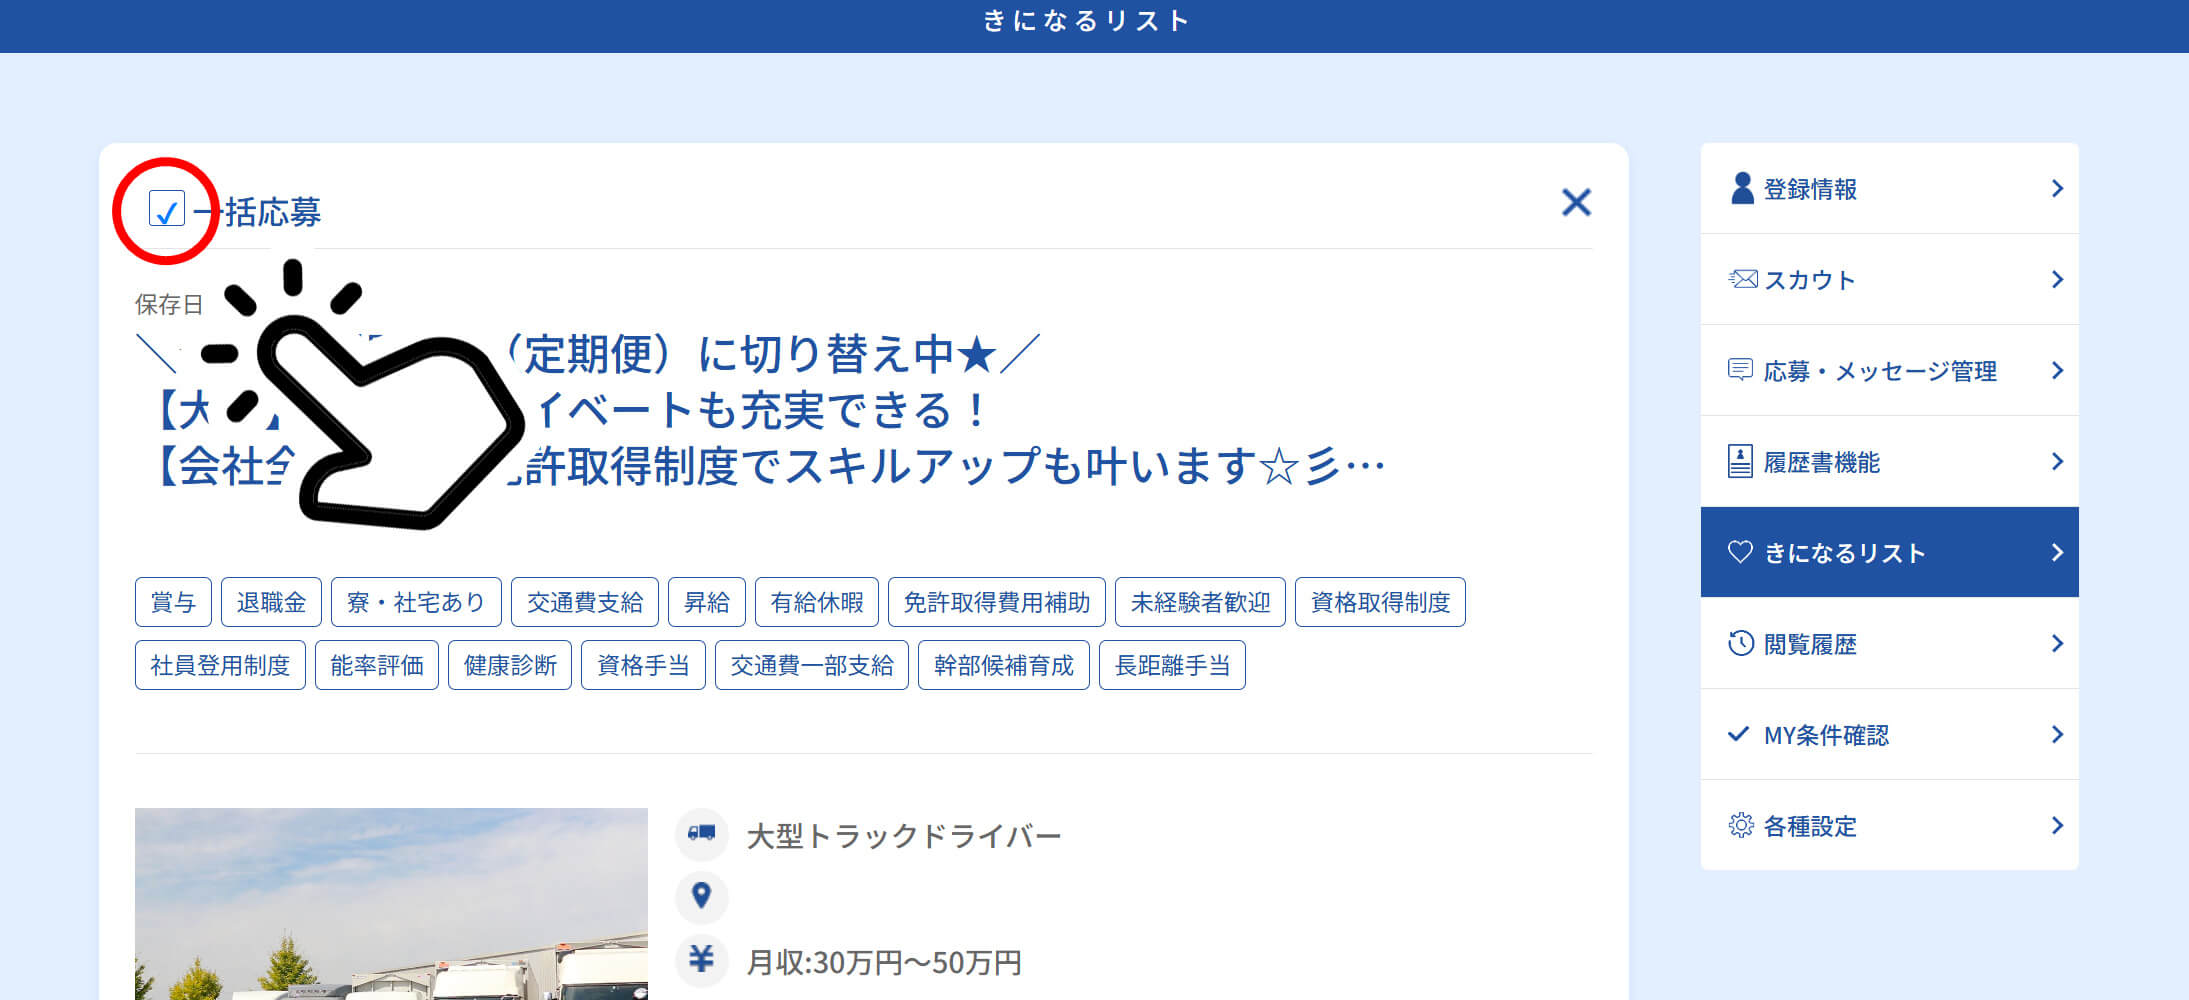Click the 幹部候補育成 tag
The height and width of the screenshot is (1000, 2189).
(1004, 665)
